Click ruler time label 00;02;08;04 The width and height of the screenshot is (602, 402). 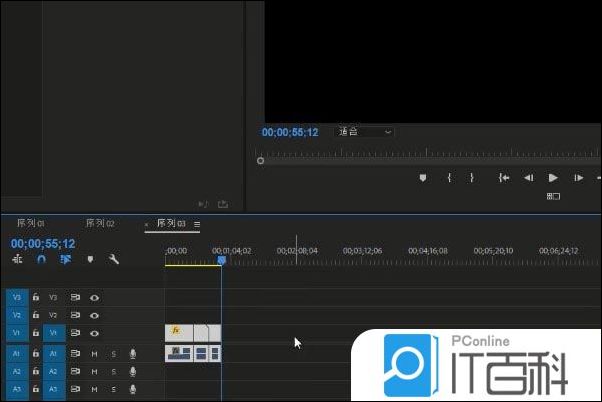click(297, 251)
